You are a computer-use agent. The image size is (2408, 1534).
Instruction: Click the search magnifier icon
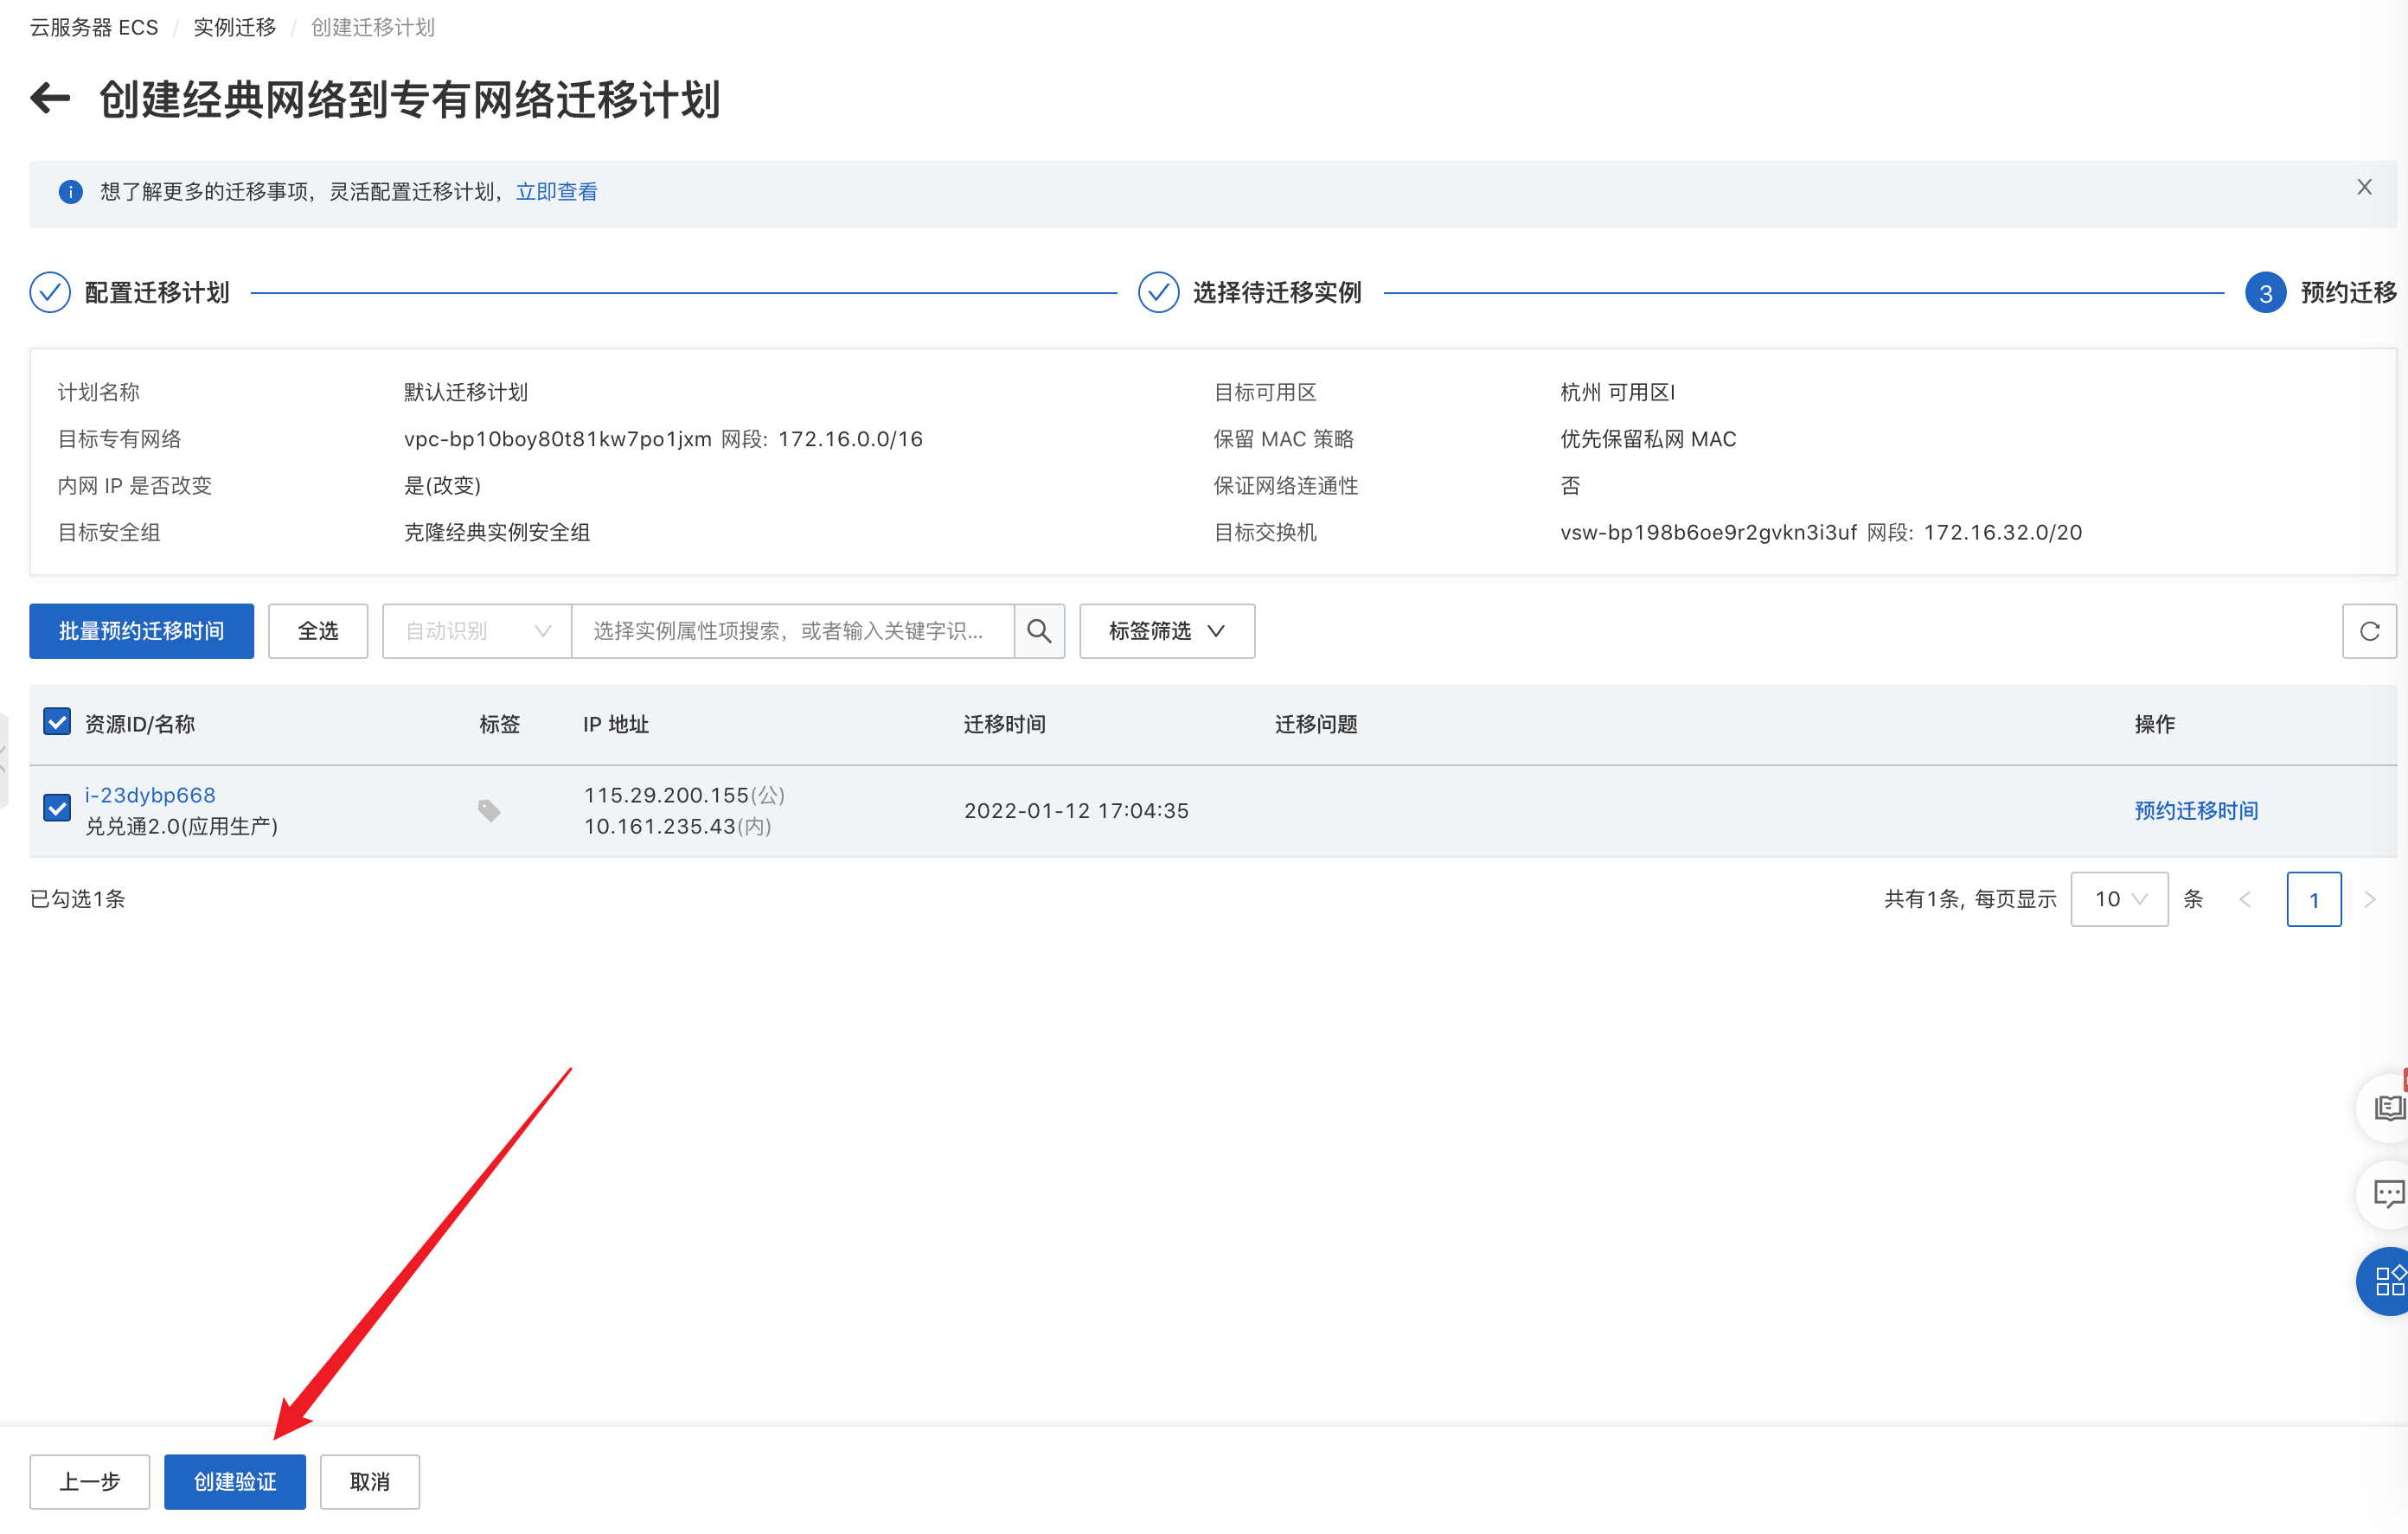1039,631
